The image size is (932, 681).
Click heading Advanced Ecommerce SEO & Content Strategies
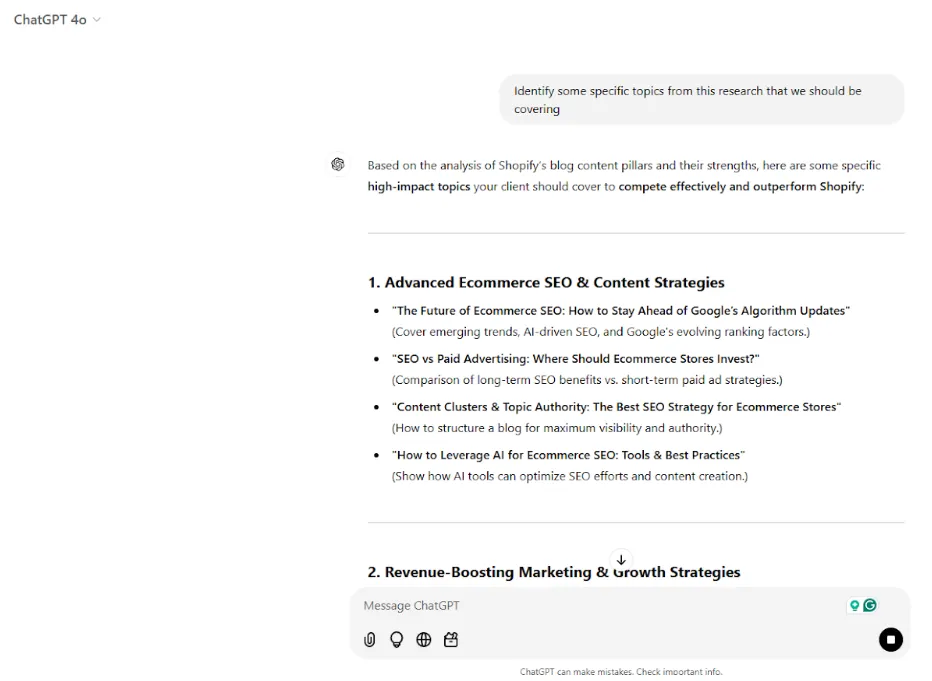click(546, 282)
